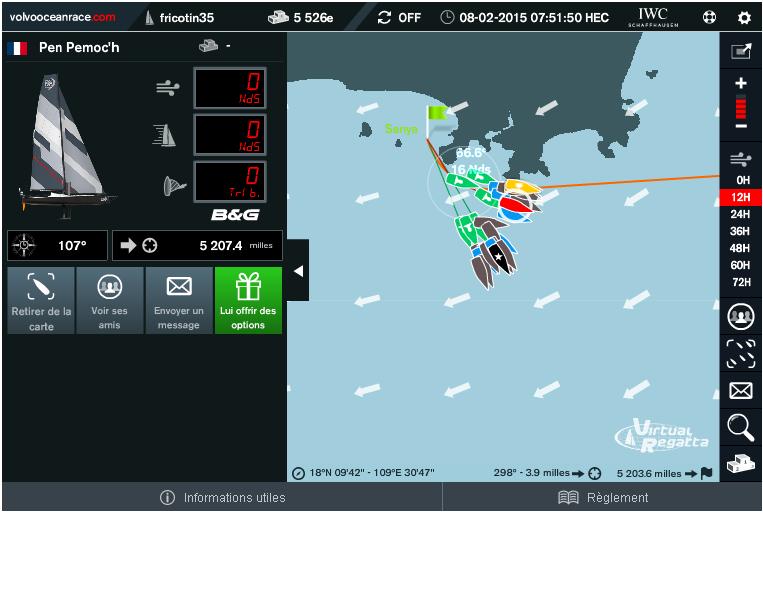Open ranking 5 526e in header
Image resolution: width=763 pixels, height=599 pixels.
tap(301, 18)
